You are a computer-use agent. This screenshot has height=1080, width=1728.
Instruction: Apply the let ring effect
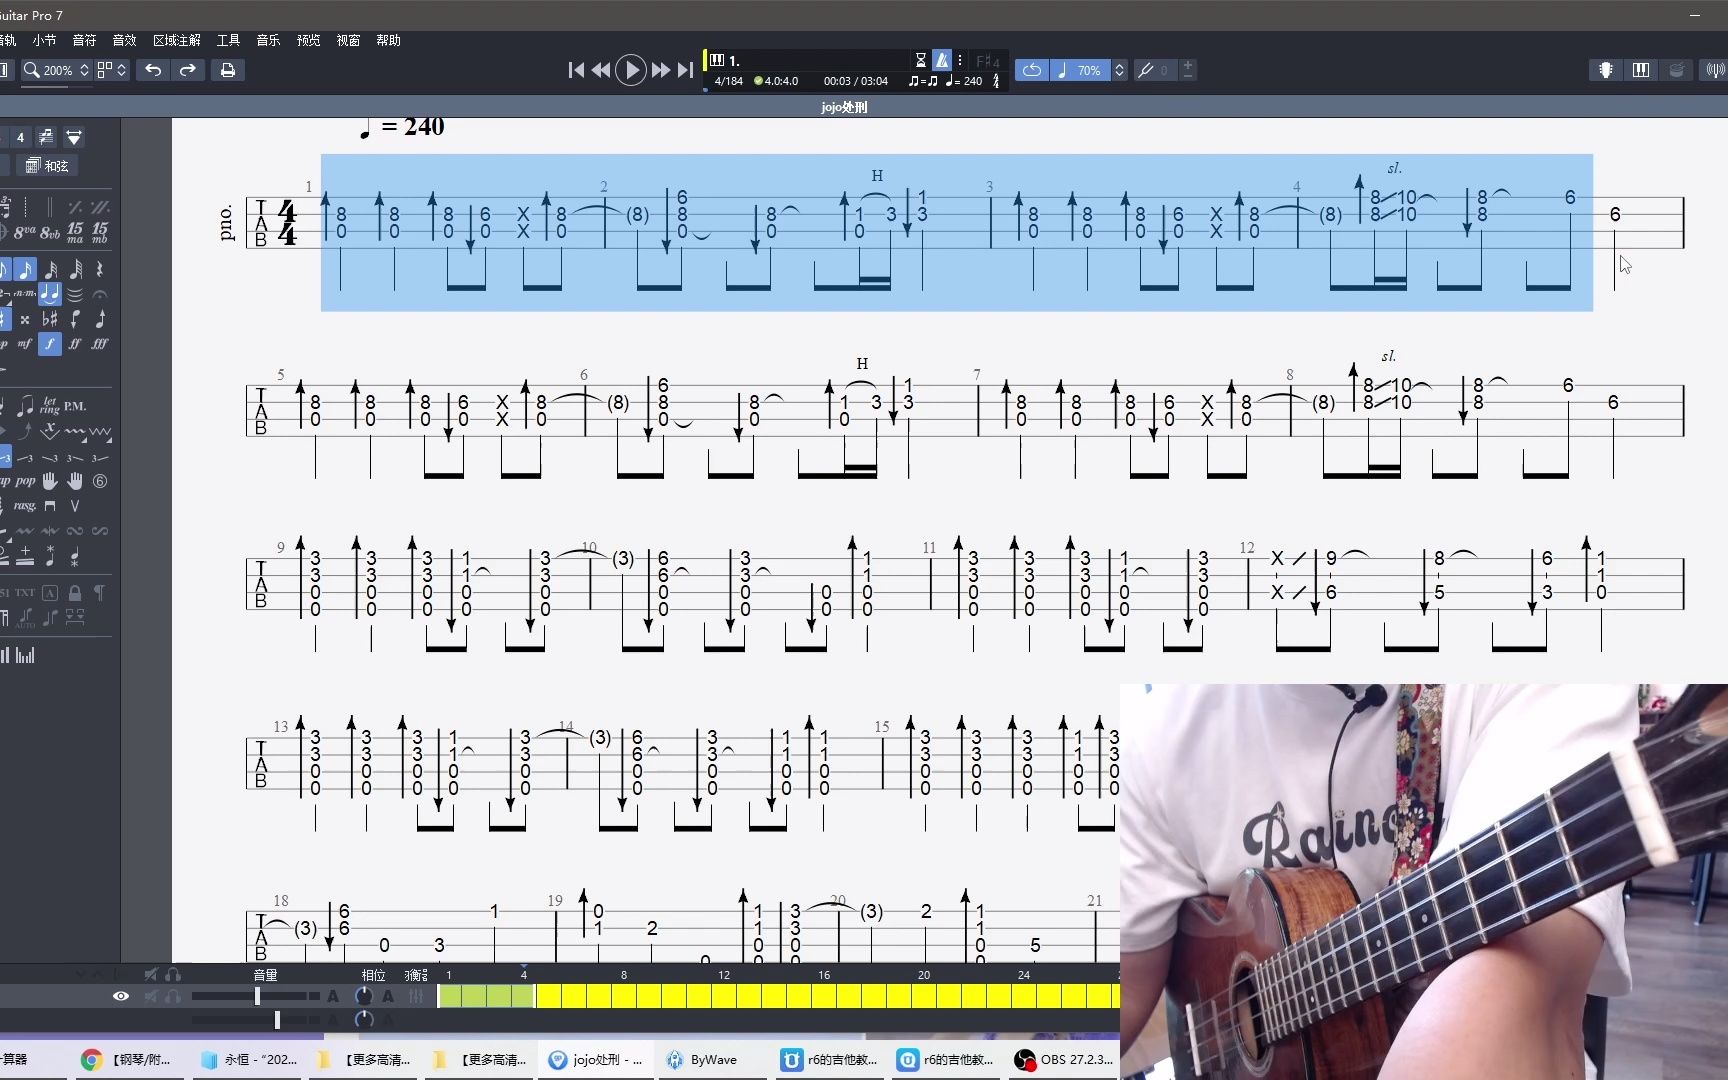50,405
